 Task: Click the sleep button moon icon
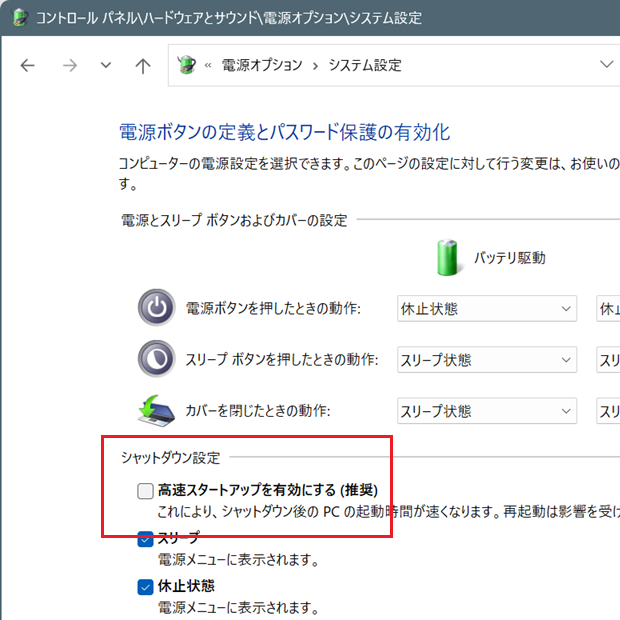[x=156, y=360]
